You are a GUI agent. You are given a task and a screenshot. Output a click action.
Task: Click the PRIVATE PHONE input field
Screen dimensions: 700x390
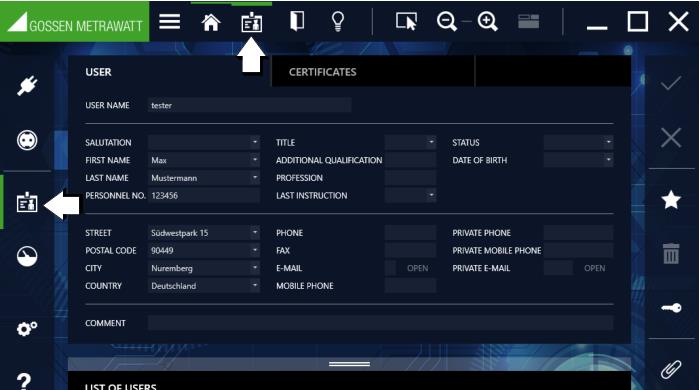pyautogui.click(x=579, y=232)
